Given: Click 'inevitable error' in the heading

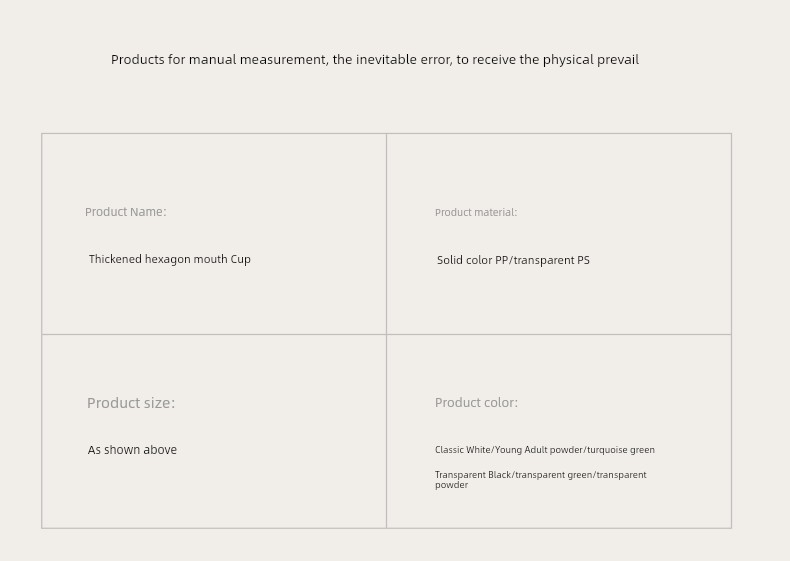Looking at the screenshot, I should point(404,59).
